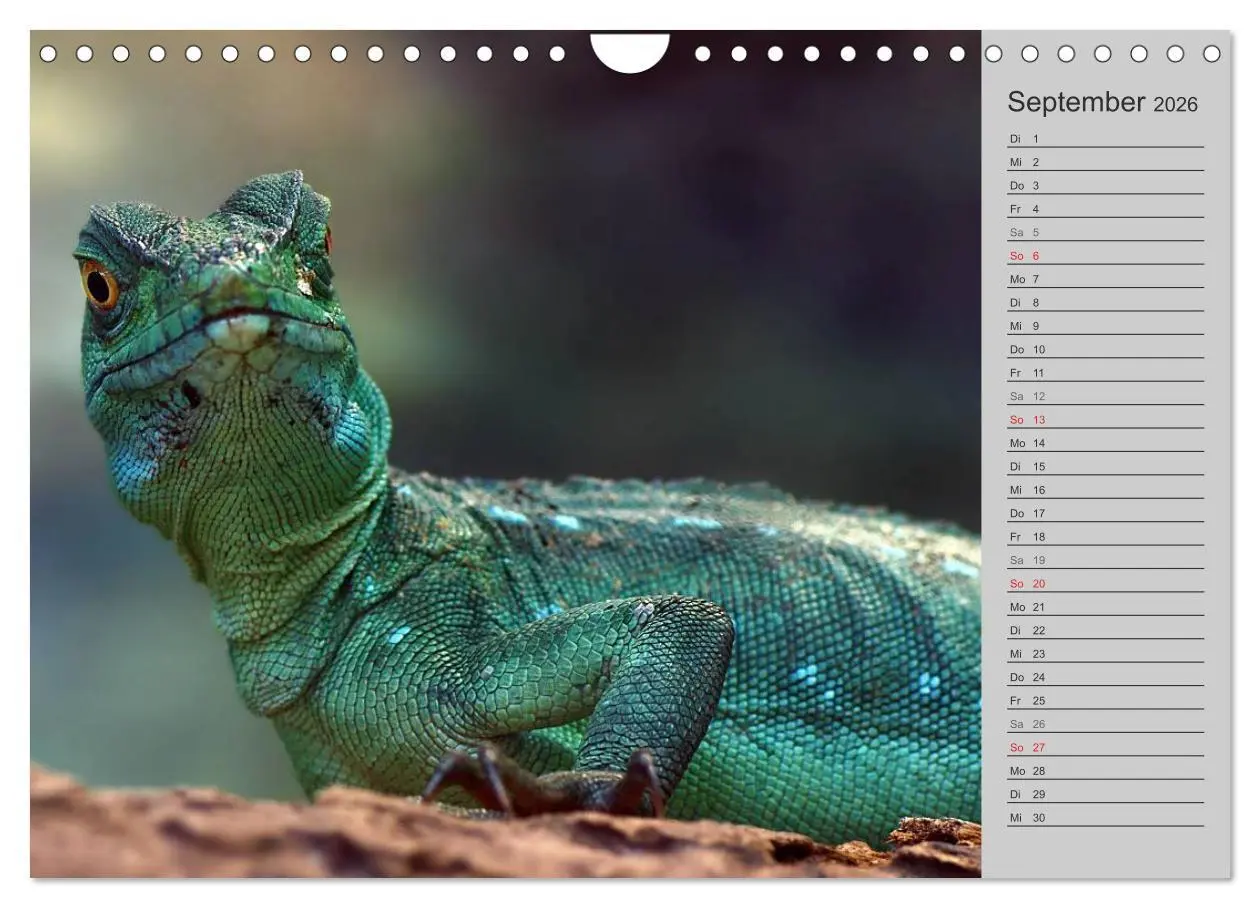This screenshot has width=1260, height=908.
Task: Select the Mi 16 date line
Action: point(1105,490)
